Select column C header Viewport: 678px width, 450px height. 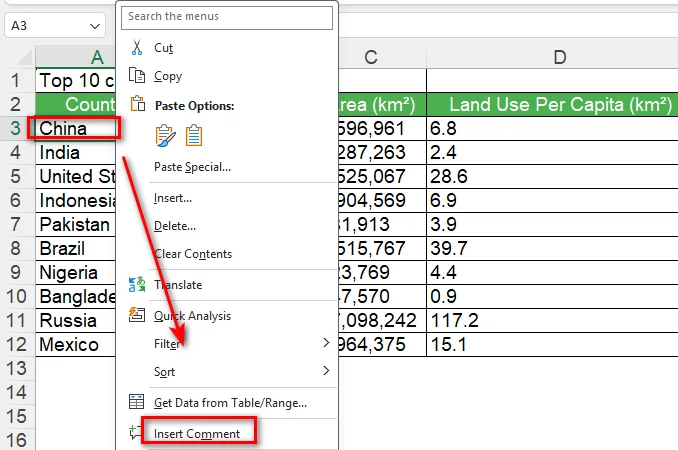[x=382, y=57]
